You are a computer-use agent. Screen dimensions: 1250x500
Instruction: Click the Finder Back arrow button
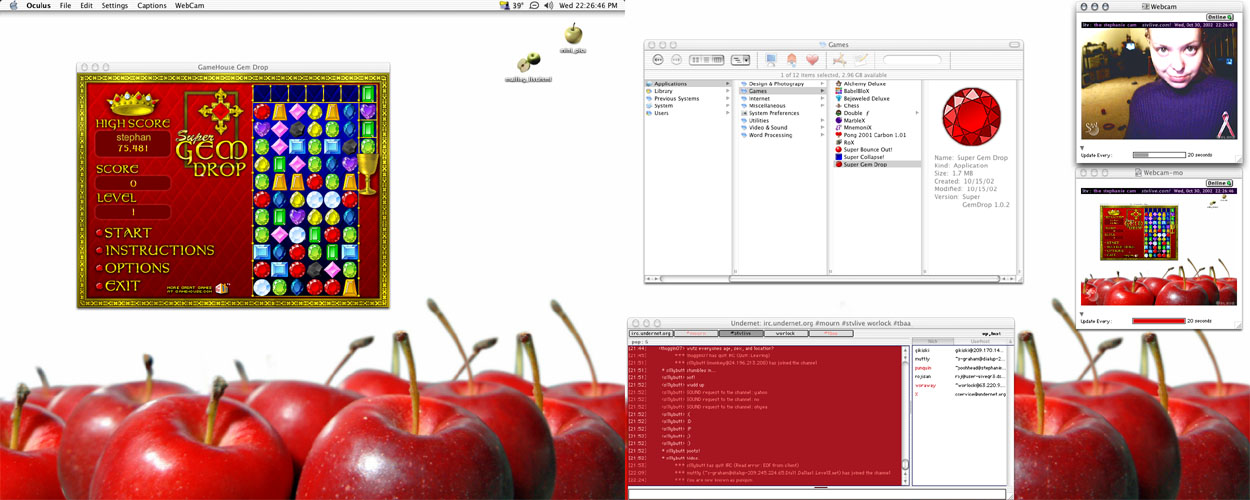pyautogui.click(x=659, y=60)
